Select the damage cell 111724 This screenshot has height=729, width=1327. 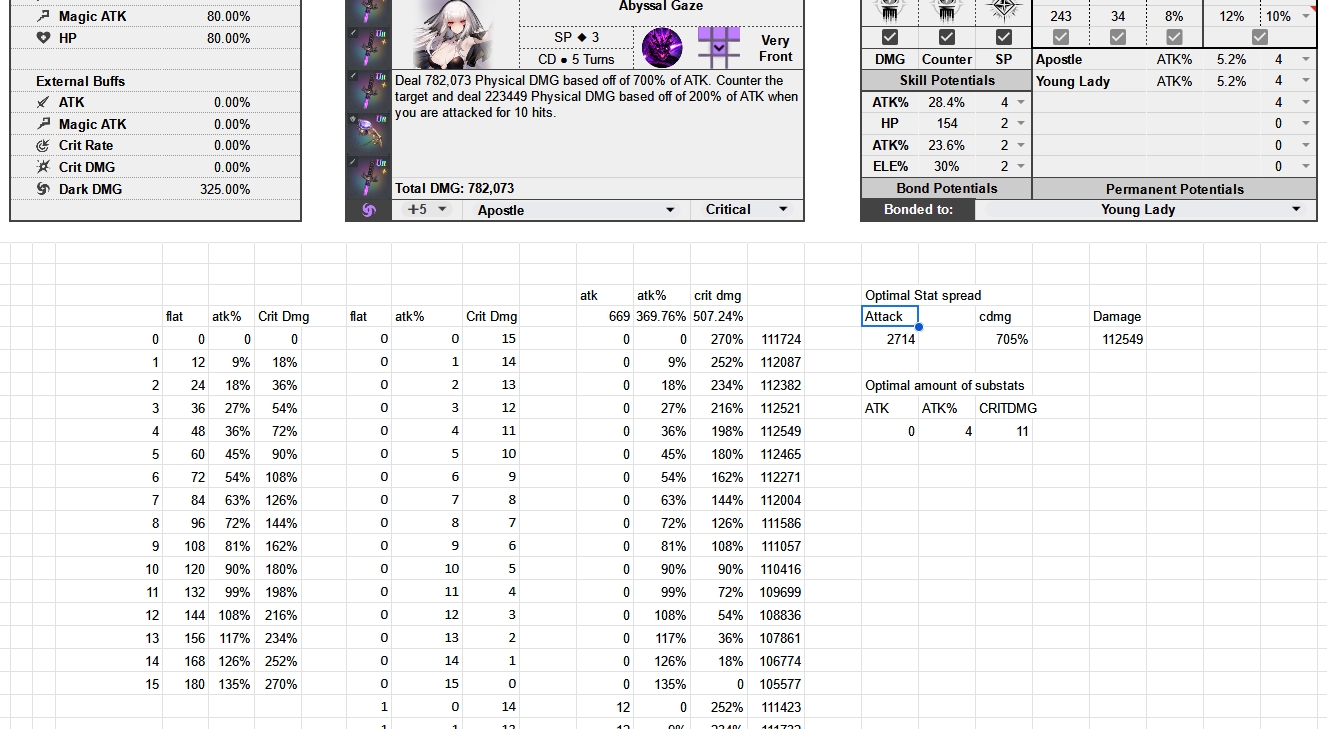pyautogui.click(x=780, y=339)
